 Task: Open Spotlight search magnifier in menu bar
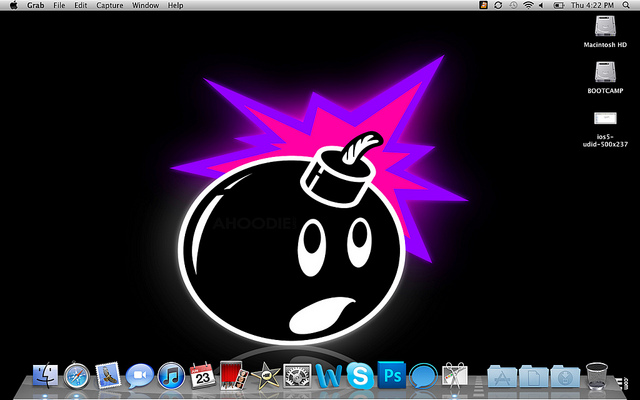(x=626, y=5)
